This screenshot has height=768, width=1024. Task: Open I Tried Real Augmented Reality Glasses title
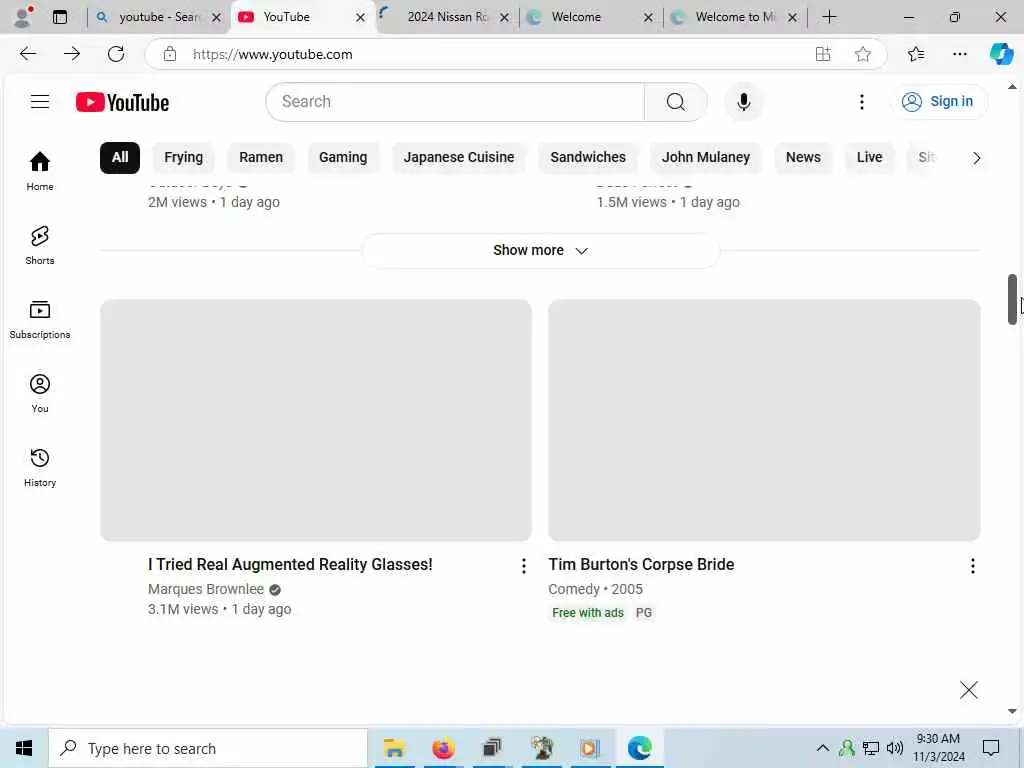tap(290, 564)
